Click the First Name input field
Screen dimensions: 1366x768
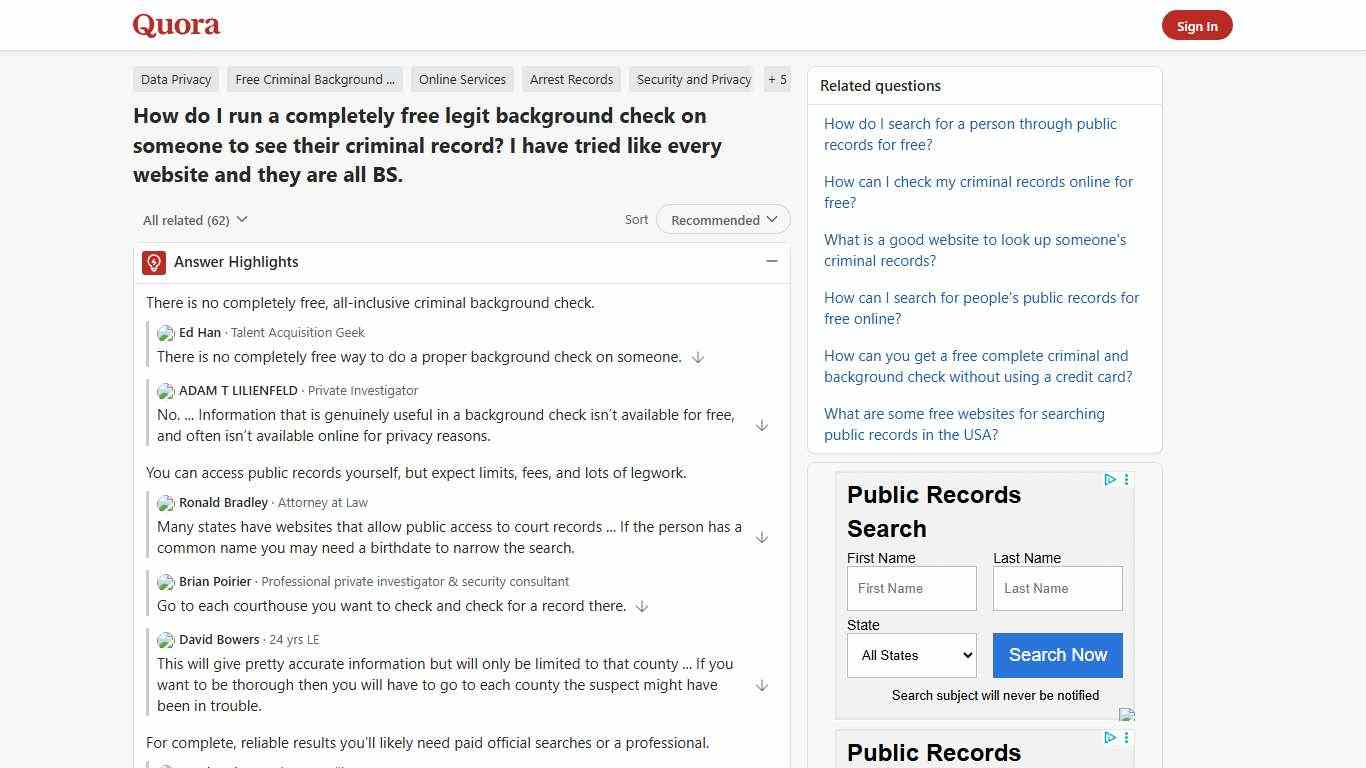pos(911,588)
